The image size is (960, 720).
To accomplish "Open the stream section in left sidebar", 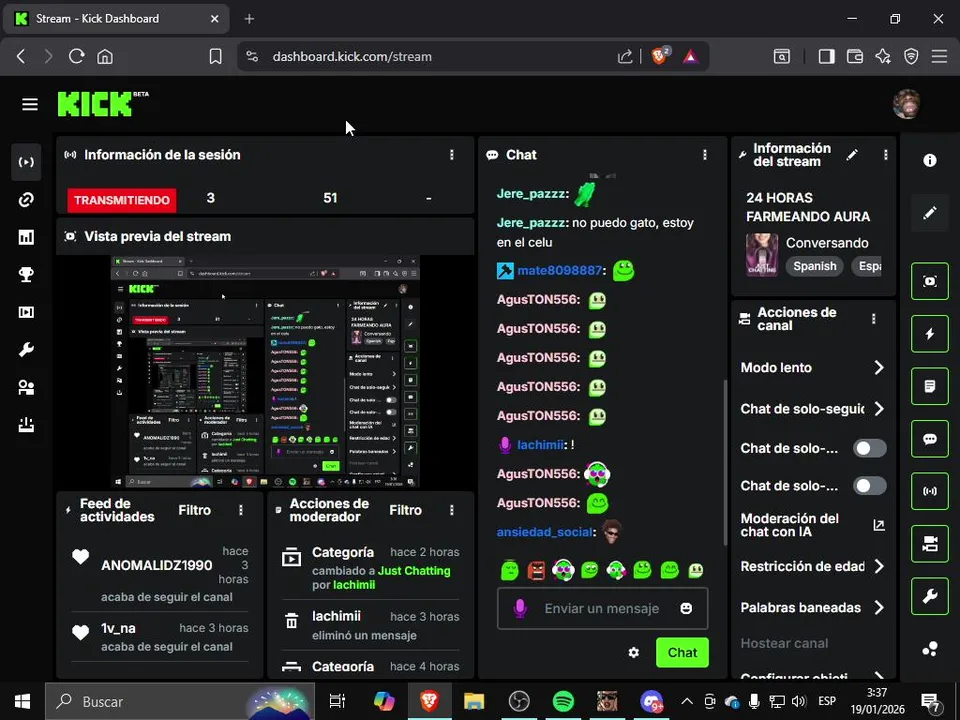I will coord(26,162).
